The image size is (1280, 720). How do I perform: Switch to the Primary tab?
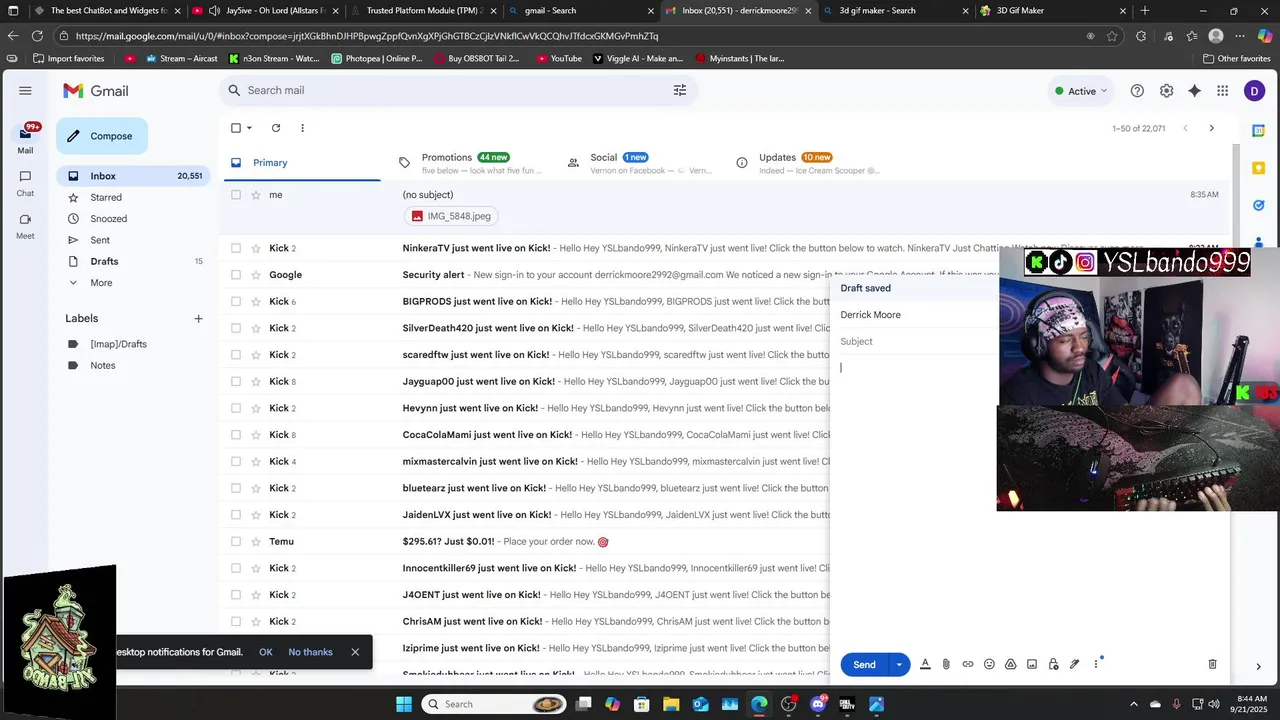click(300, 163)
